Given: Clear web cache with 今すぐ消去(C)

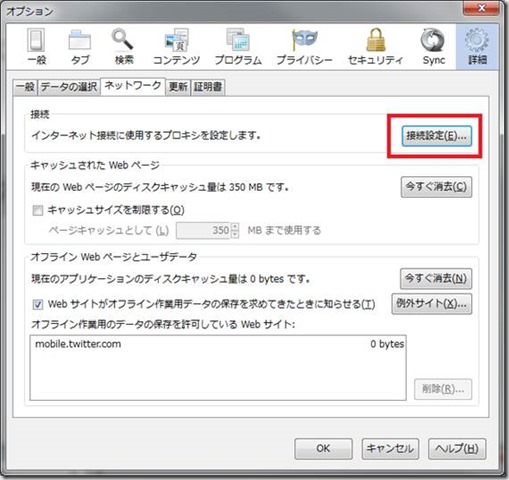Looking at the screenshot, I should (436, 187).
